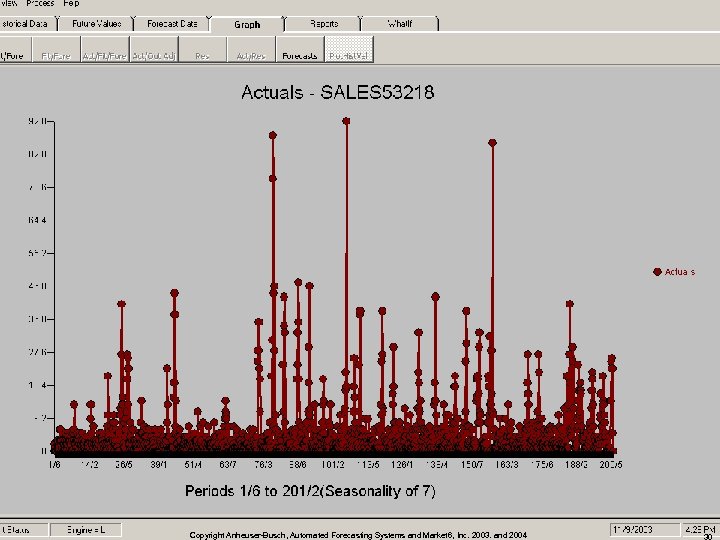Click the x-axis label 1/6
The width and height of the screenshot is (720, 540).
[54, 465]
